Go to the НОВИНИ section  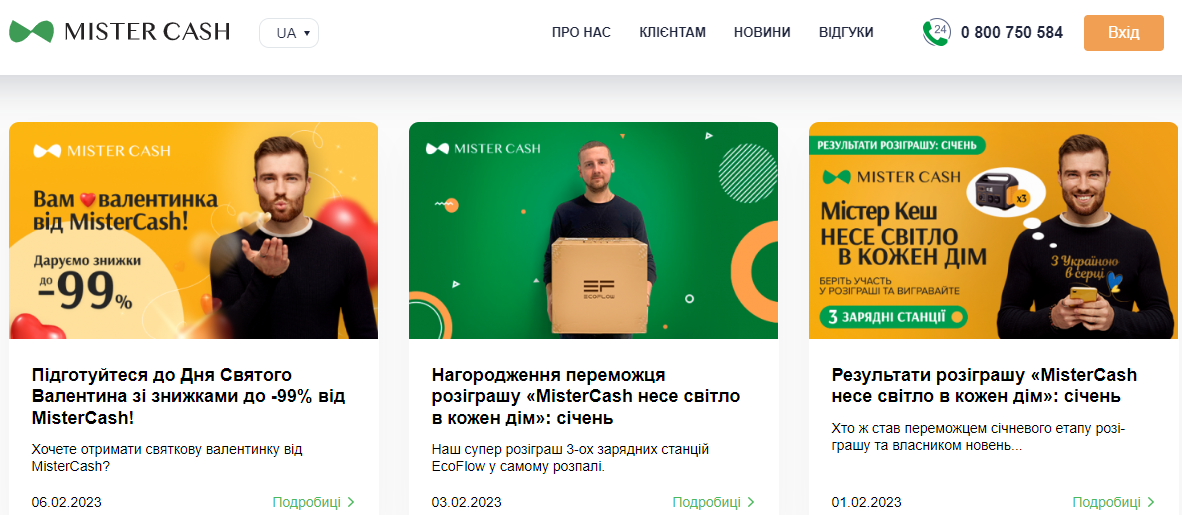tap(762, 32)
